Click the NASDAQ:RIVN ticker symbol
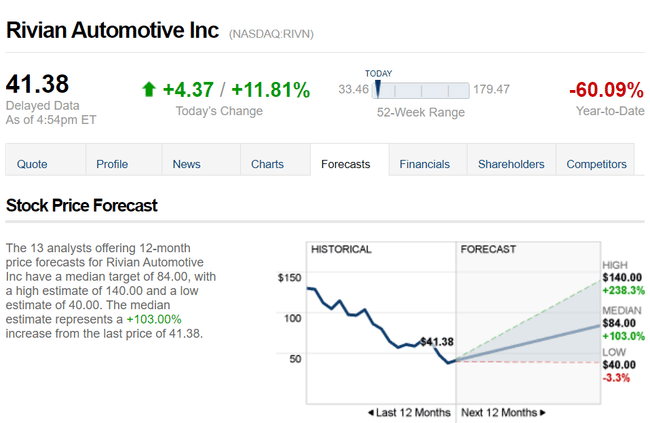Image resolution: width=650 pixels, height=423 pixels. pyautogui.click(x=271, y=33)
